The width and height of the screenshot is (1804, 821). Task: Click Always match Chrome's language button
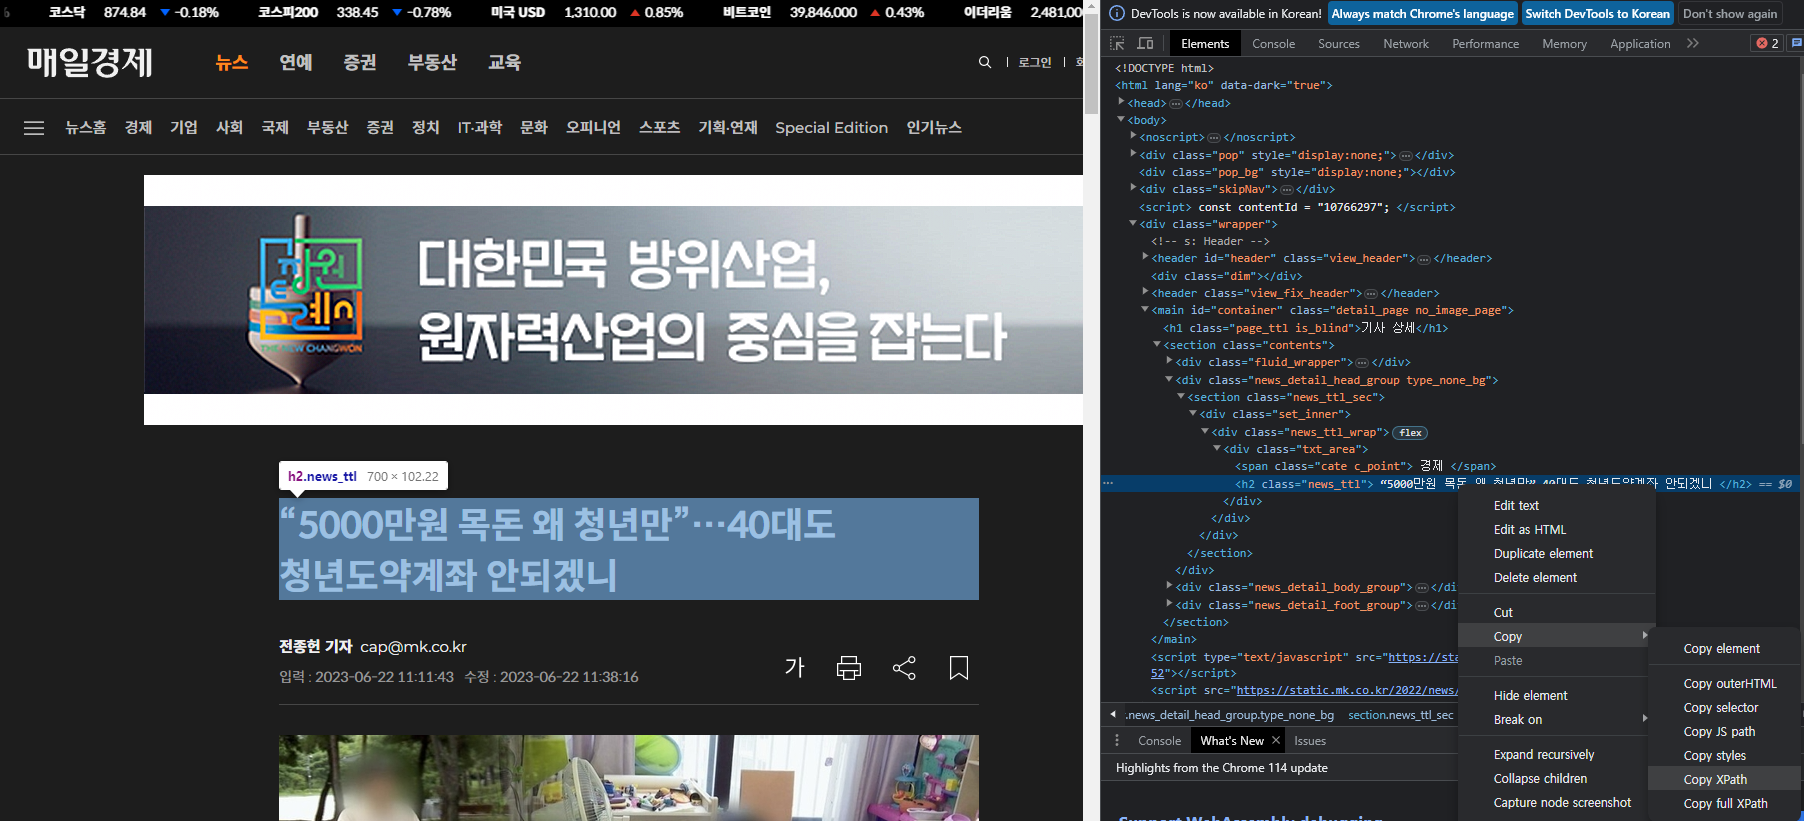1422,14
